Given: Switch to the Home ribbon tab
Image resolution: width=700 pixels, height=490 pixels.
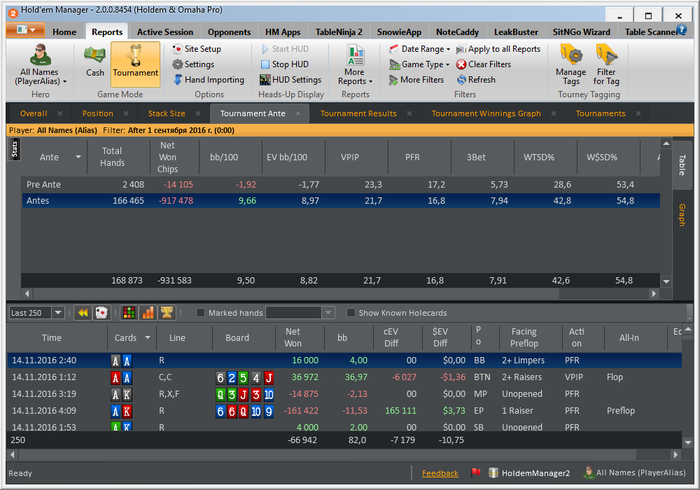Looking at the screenshot, I should click(x=64, y=32).
